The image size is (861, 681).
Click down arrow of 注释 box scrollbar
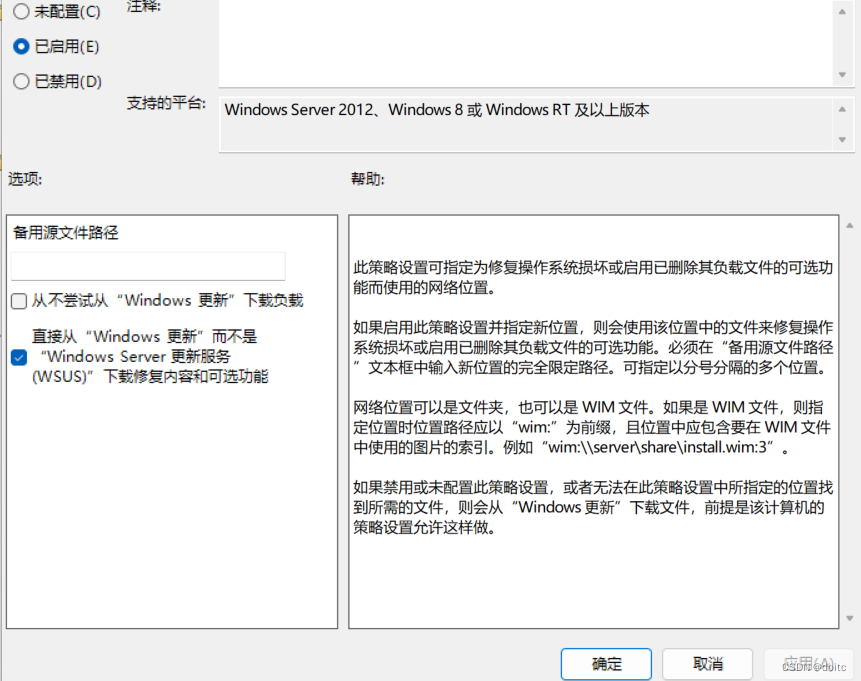(842, 75)
